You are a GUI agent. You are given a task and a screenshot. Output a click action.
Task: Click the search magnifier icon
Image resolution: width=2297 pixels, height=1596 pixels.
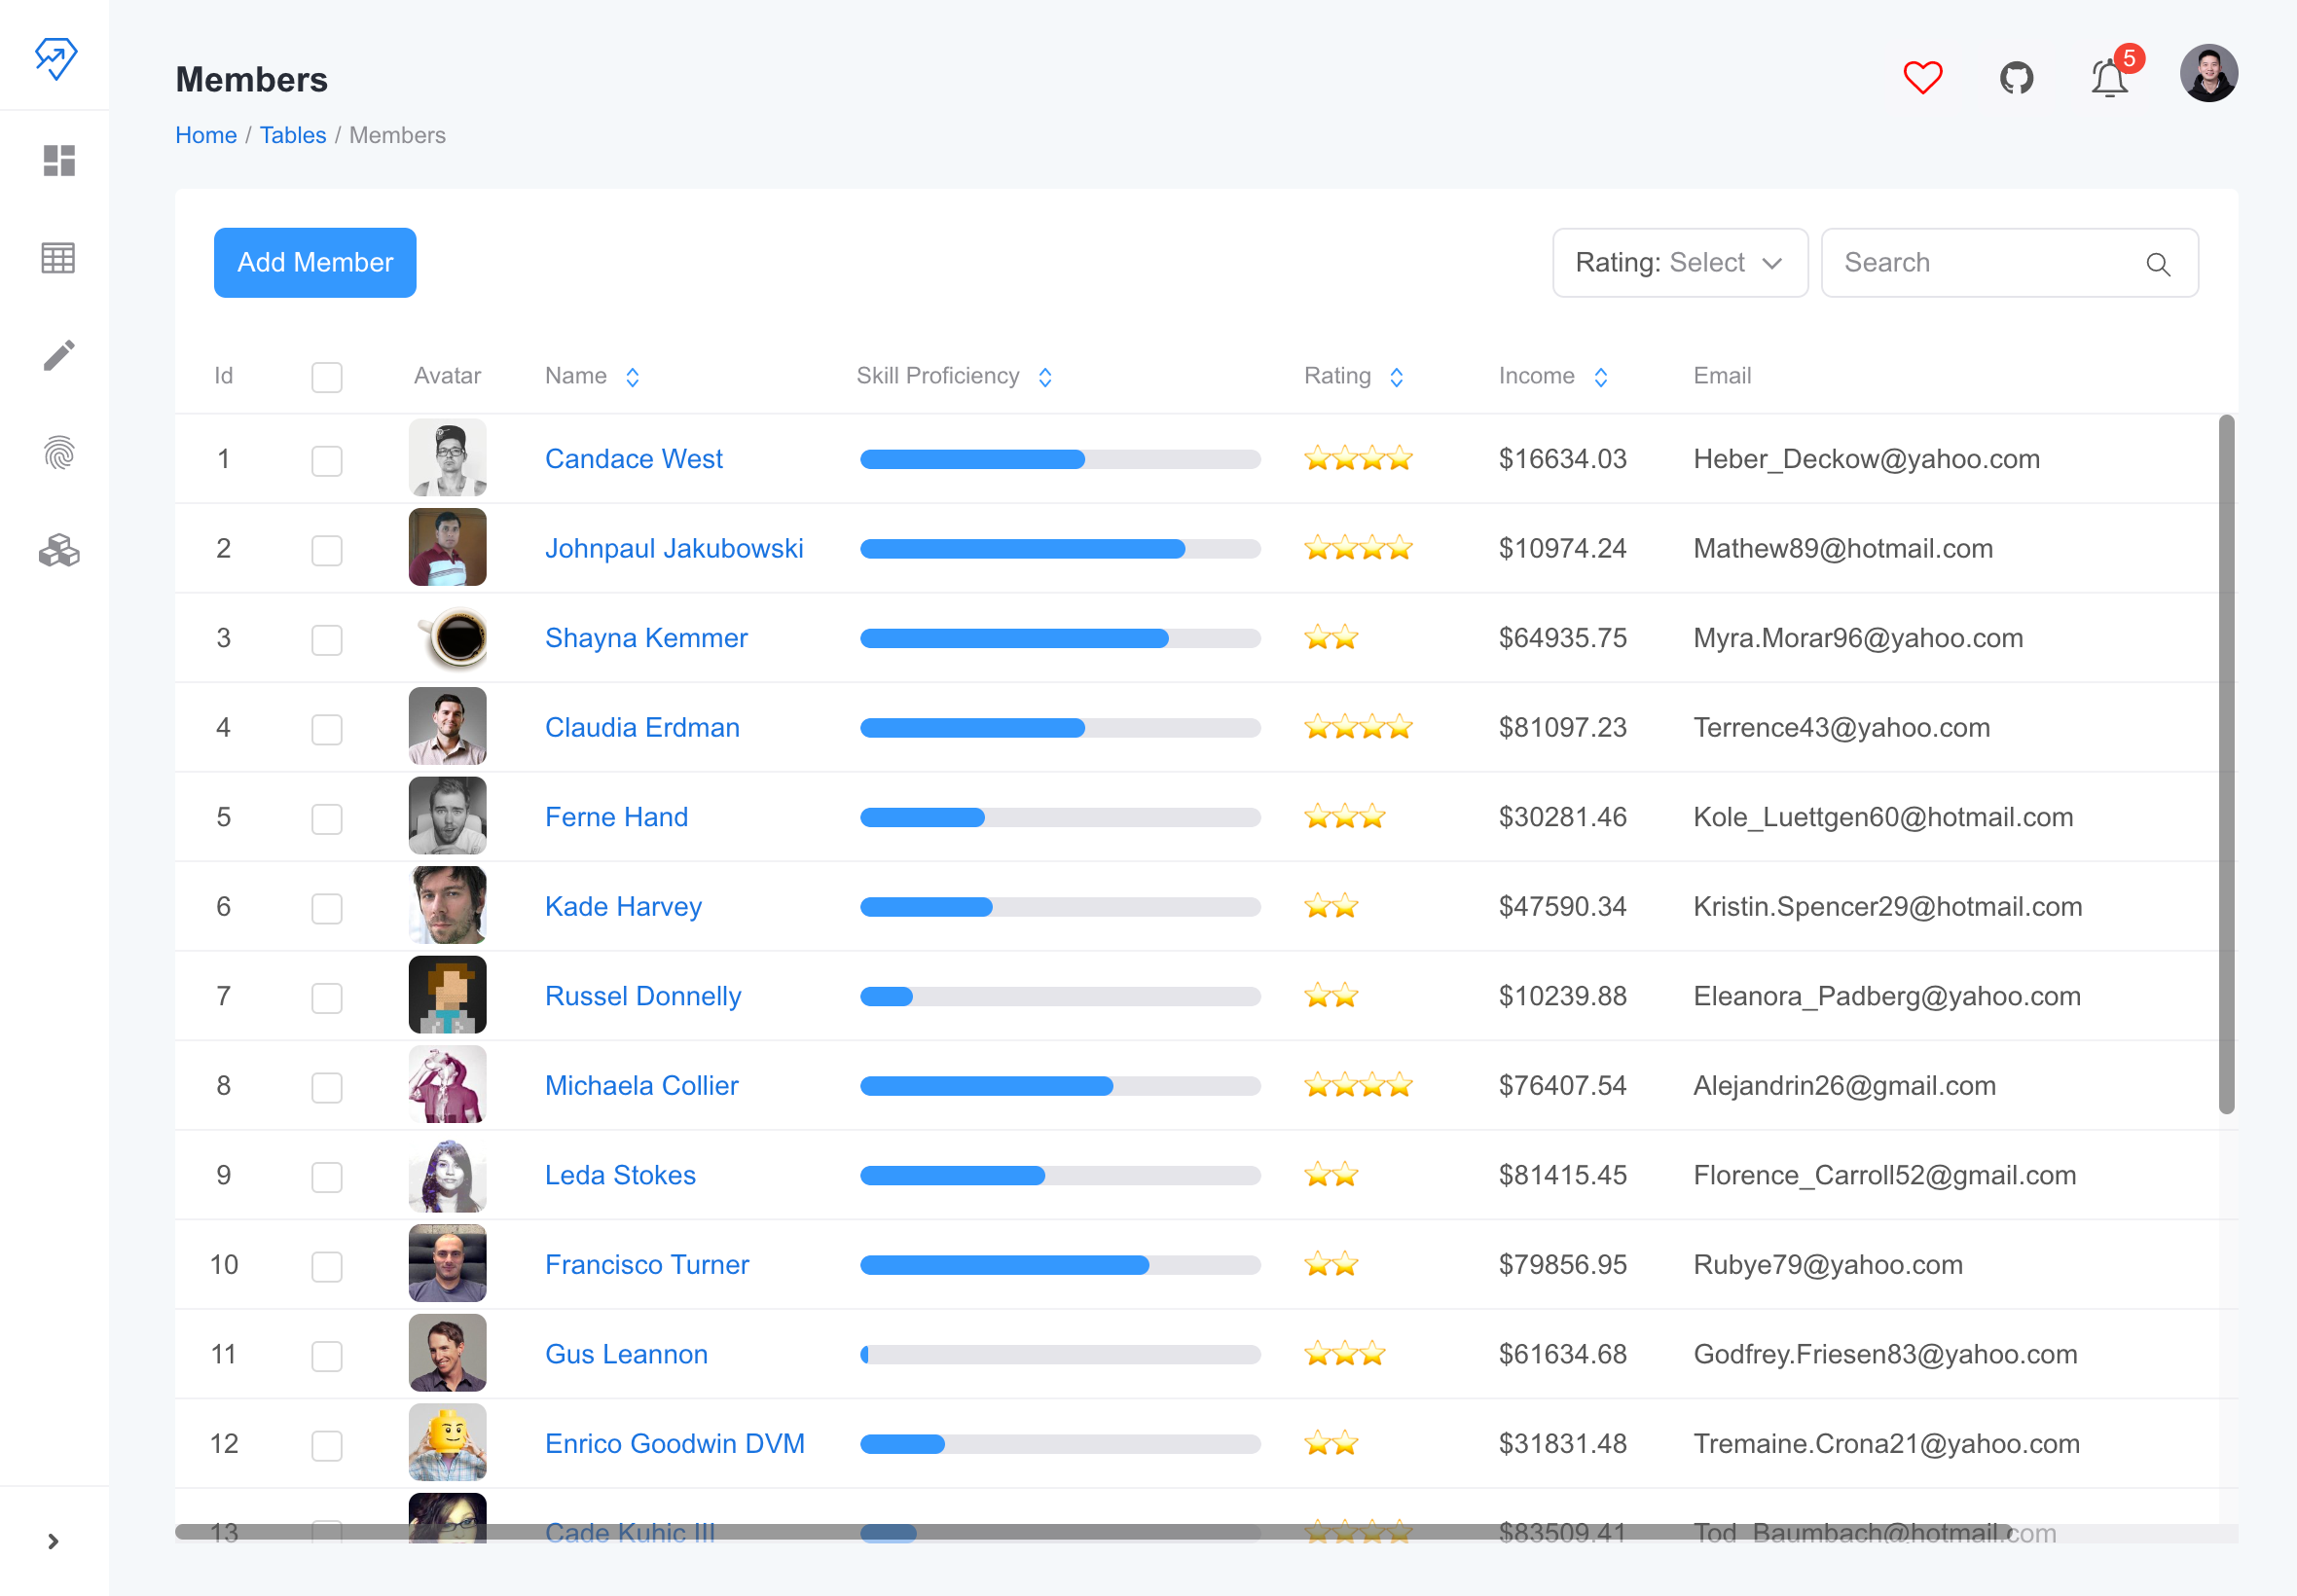tap(2158, 264)
